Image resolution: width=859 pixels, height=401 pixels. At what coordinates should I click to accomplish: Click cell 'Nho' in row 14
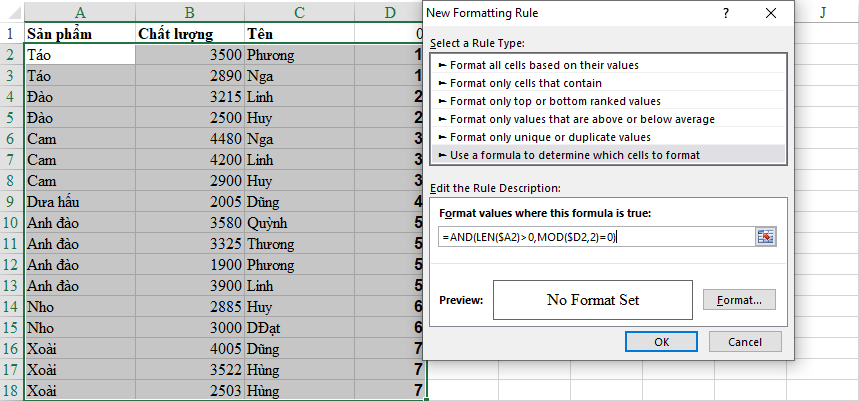(80, 307)
